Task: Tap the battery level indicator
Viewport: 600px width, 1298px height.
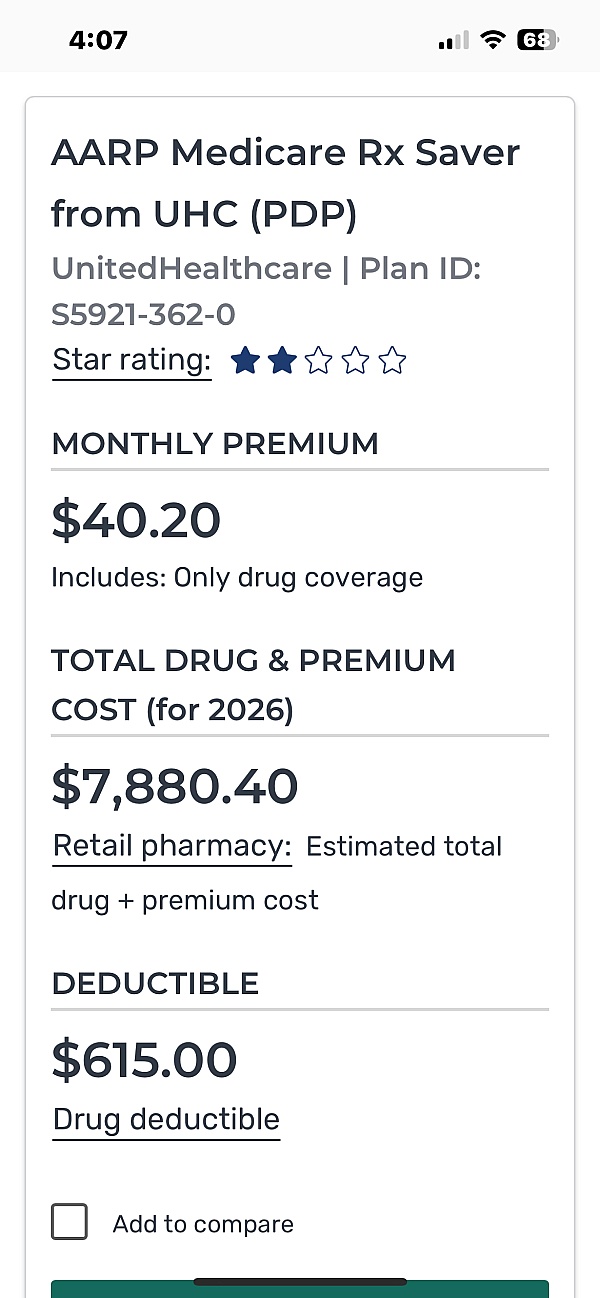Action: 537,40
